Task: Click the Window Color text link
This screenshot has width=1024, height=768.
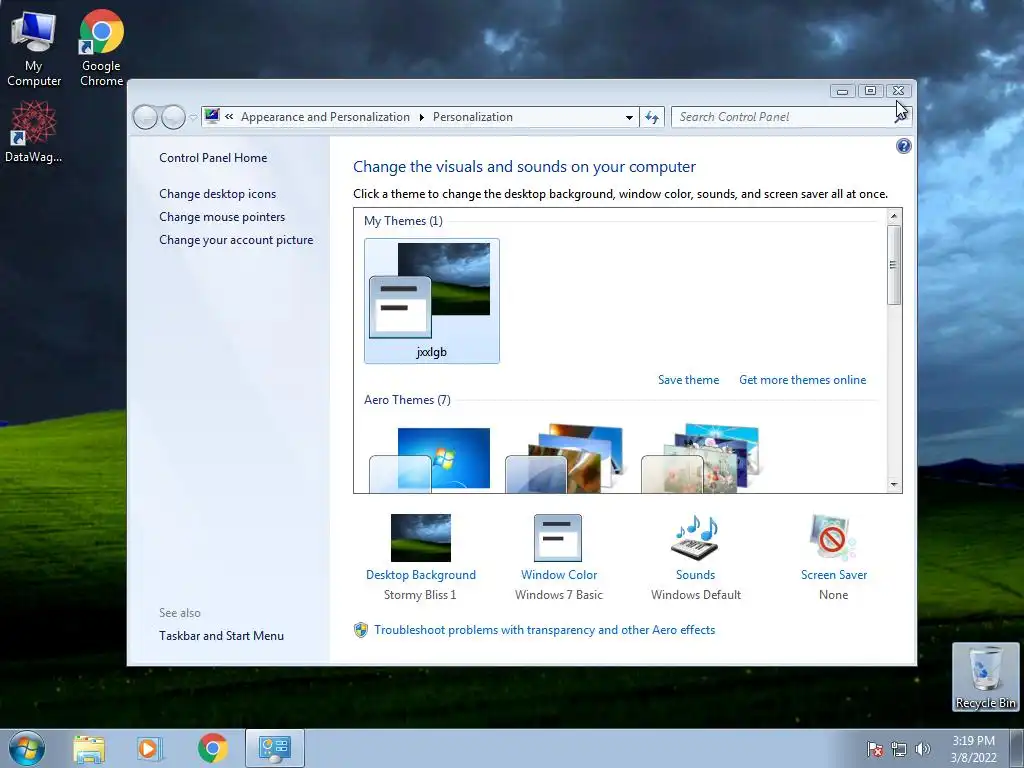Action: 559,575
